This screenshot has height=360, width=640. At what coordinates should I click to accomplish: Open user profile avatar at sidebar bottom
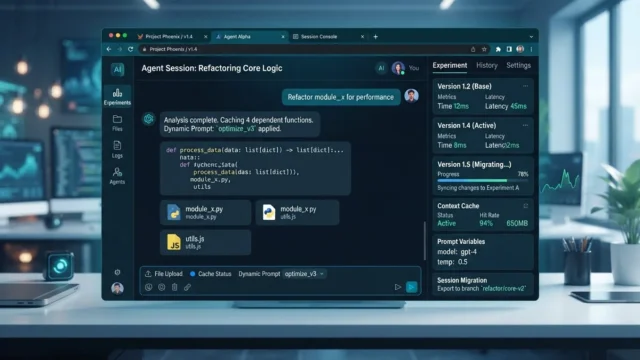(117, 288)
